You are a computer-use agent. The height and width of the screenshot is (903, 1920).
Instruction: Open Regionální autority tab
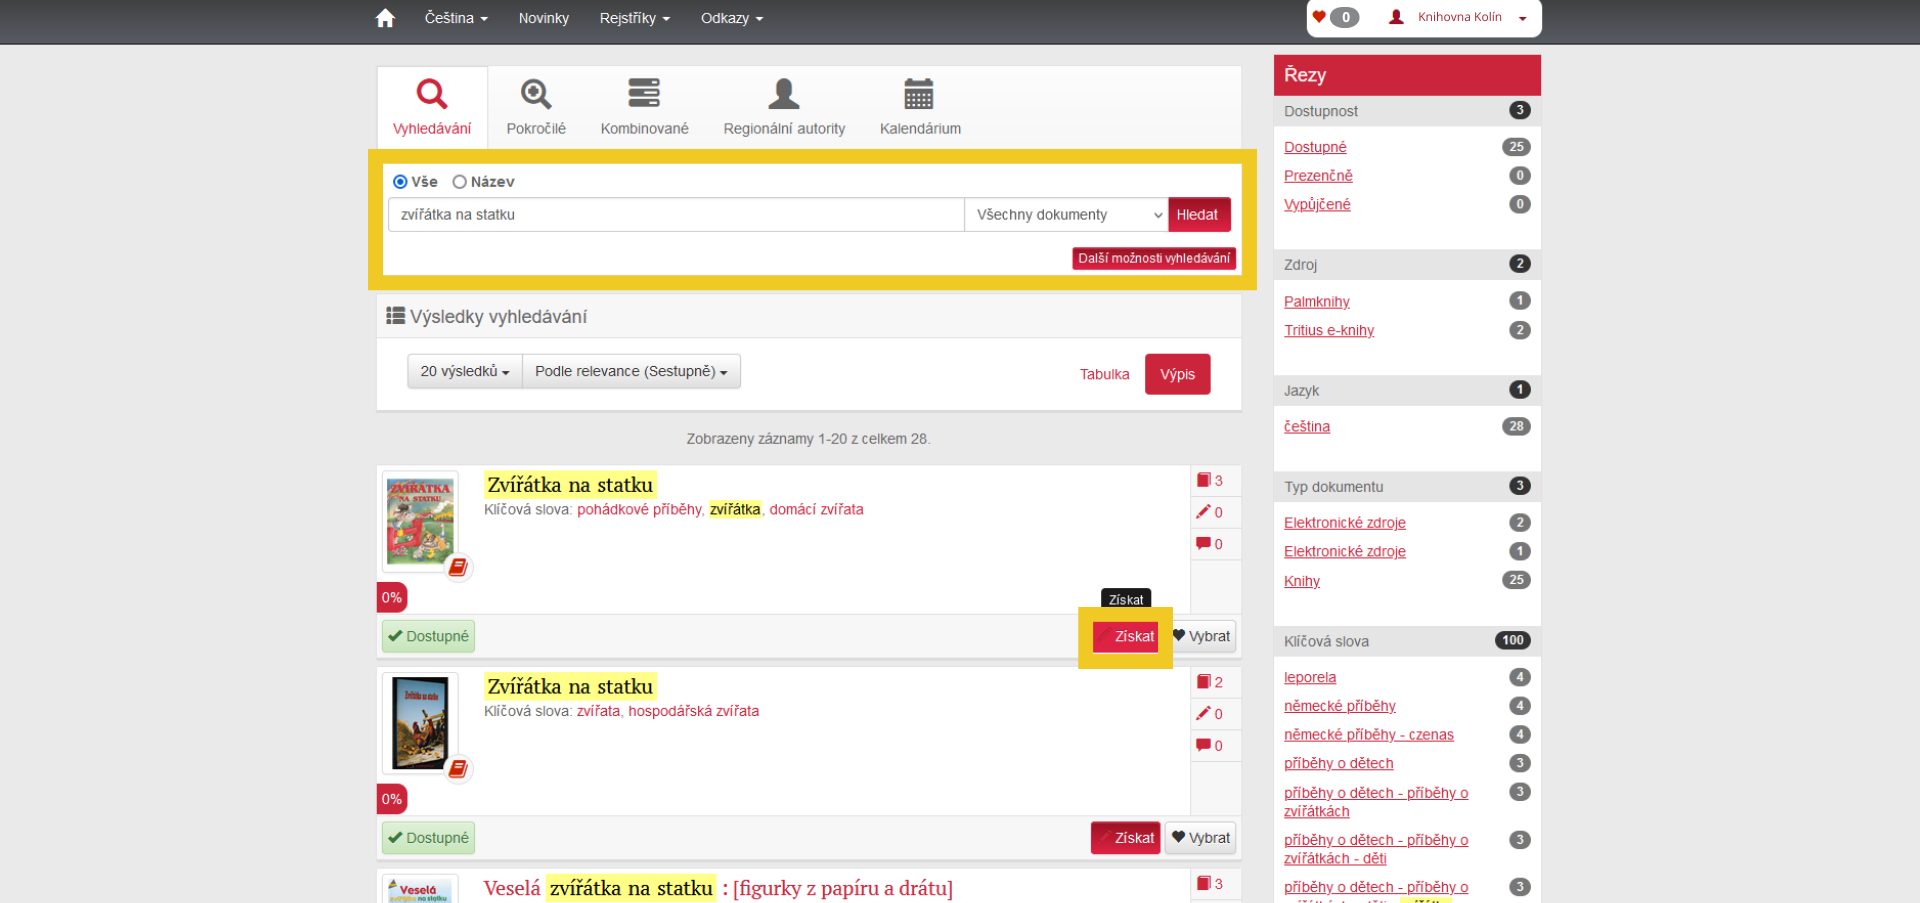[784, 107]
